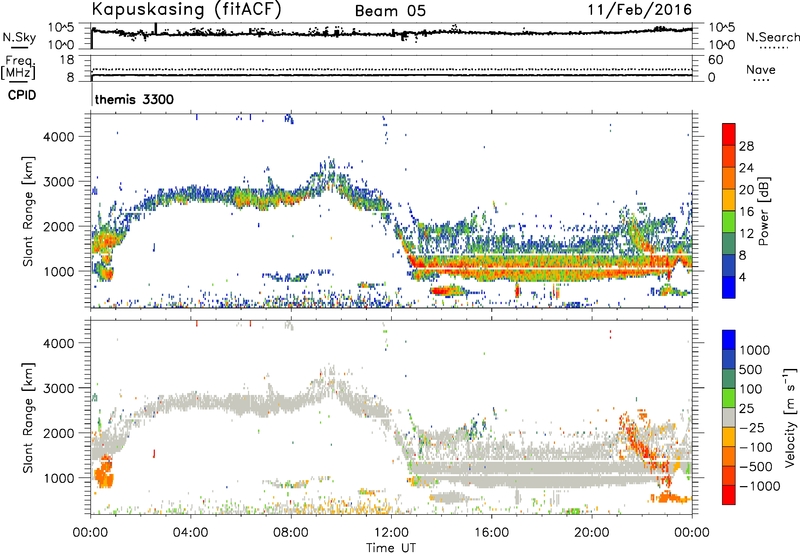
Task: Click the 60 tick on Nave axis
Action: pos(715,60)
